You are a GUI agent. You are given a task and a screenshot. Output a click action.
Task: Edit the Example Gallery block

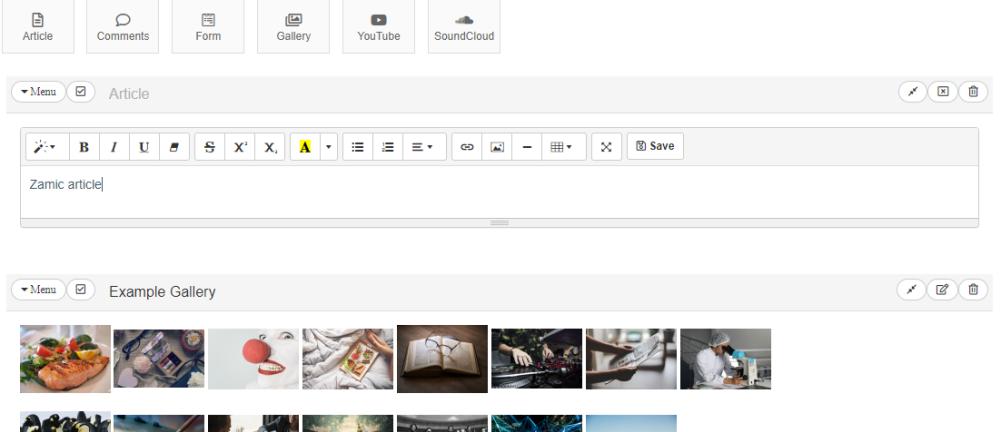click(x=942, y=290)
